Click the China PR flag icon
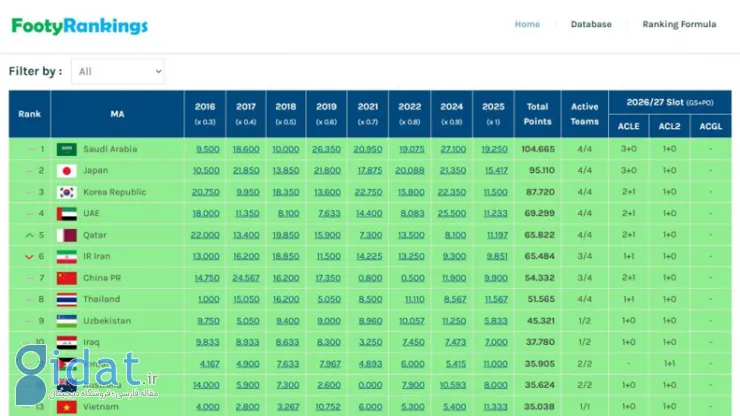The height and width of the screenshot is (416, 740). click(x=67, y=278)
